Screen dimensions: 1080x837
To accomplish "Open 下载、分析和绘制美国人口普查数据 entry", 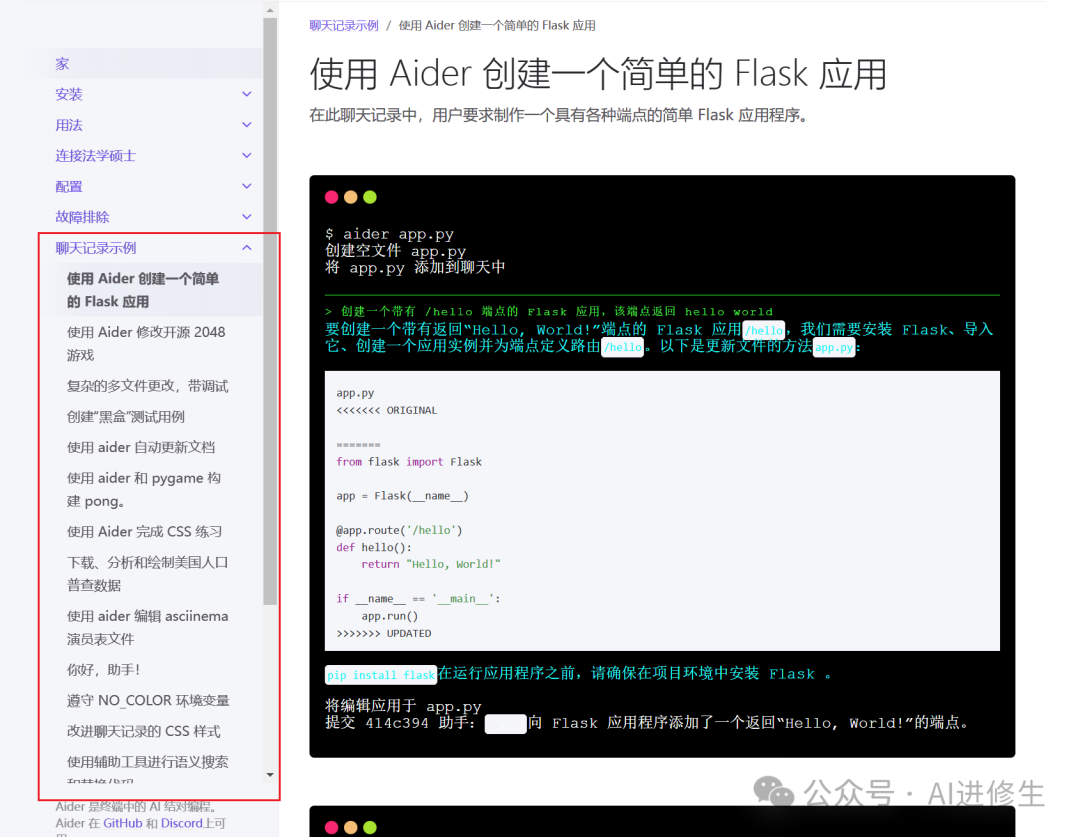I will click(x=147, y=574).
